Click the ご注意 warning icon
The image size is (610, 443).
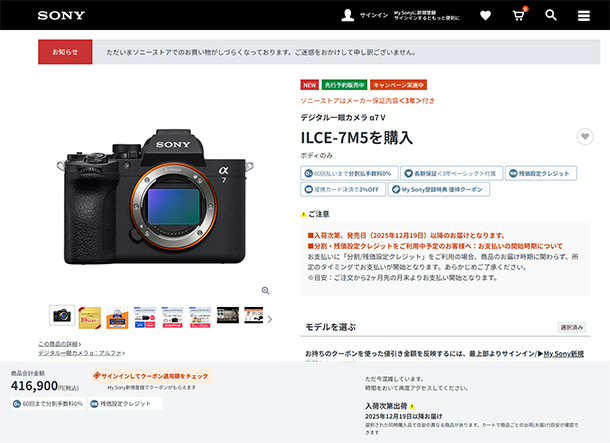pyautogui.click(x=303, y=214)
